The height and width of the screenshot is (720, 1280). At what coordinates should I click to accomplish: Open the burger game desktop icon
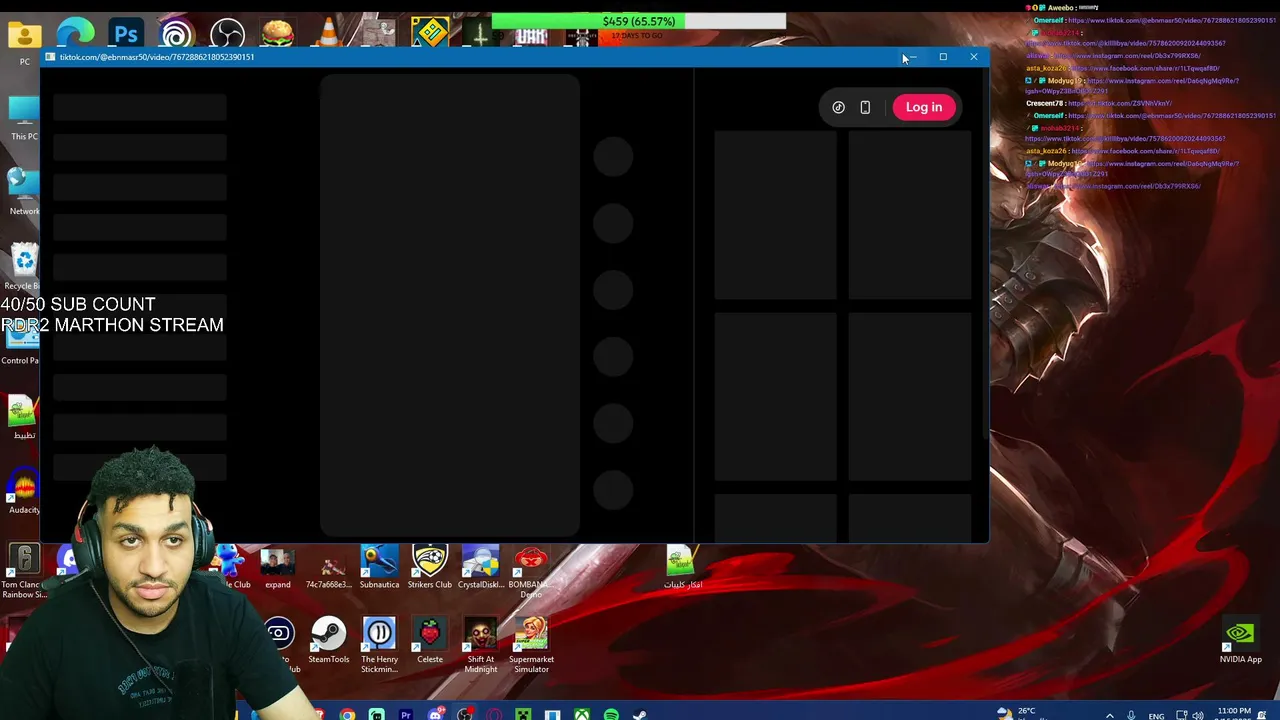(x=278, y=34)
